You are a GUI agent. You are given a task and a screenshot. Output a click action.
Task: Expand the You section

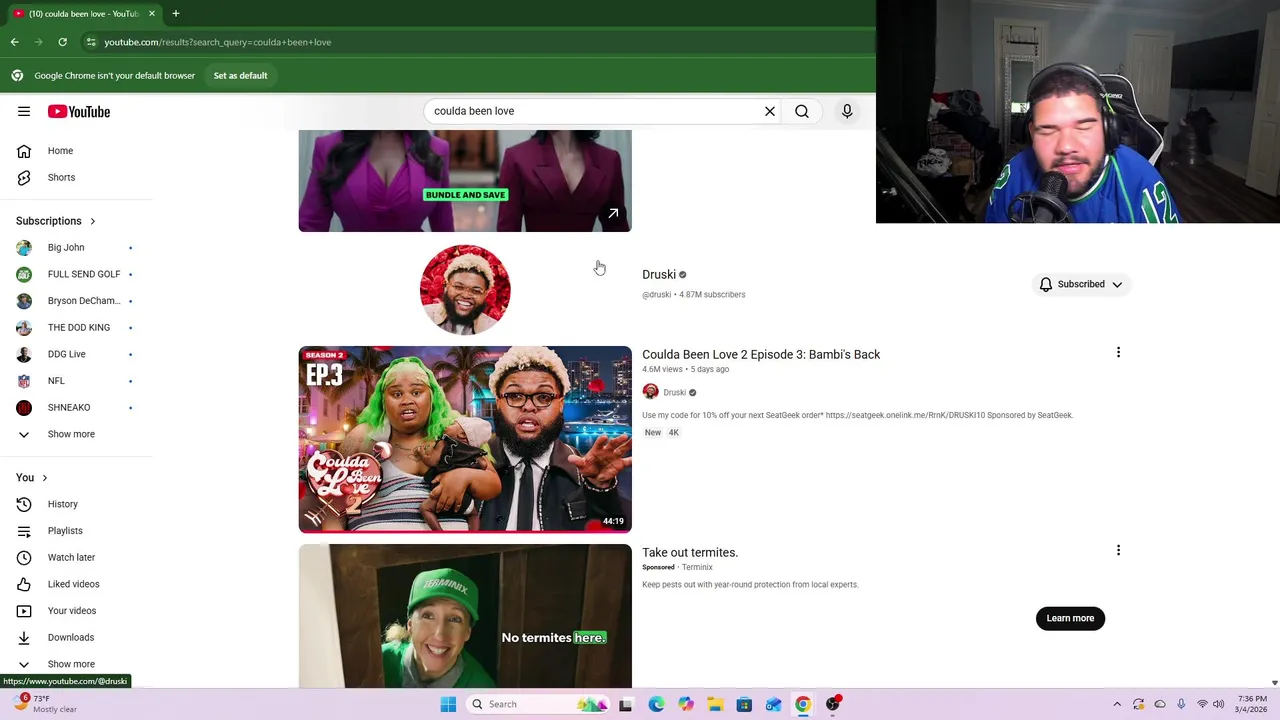pyautogui.click(x=32, y=478)
